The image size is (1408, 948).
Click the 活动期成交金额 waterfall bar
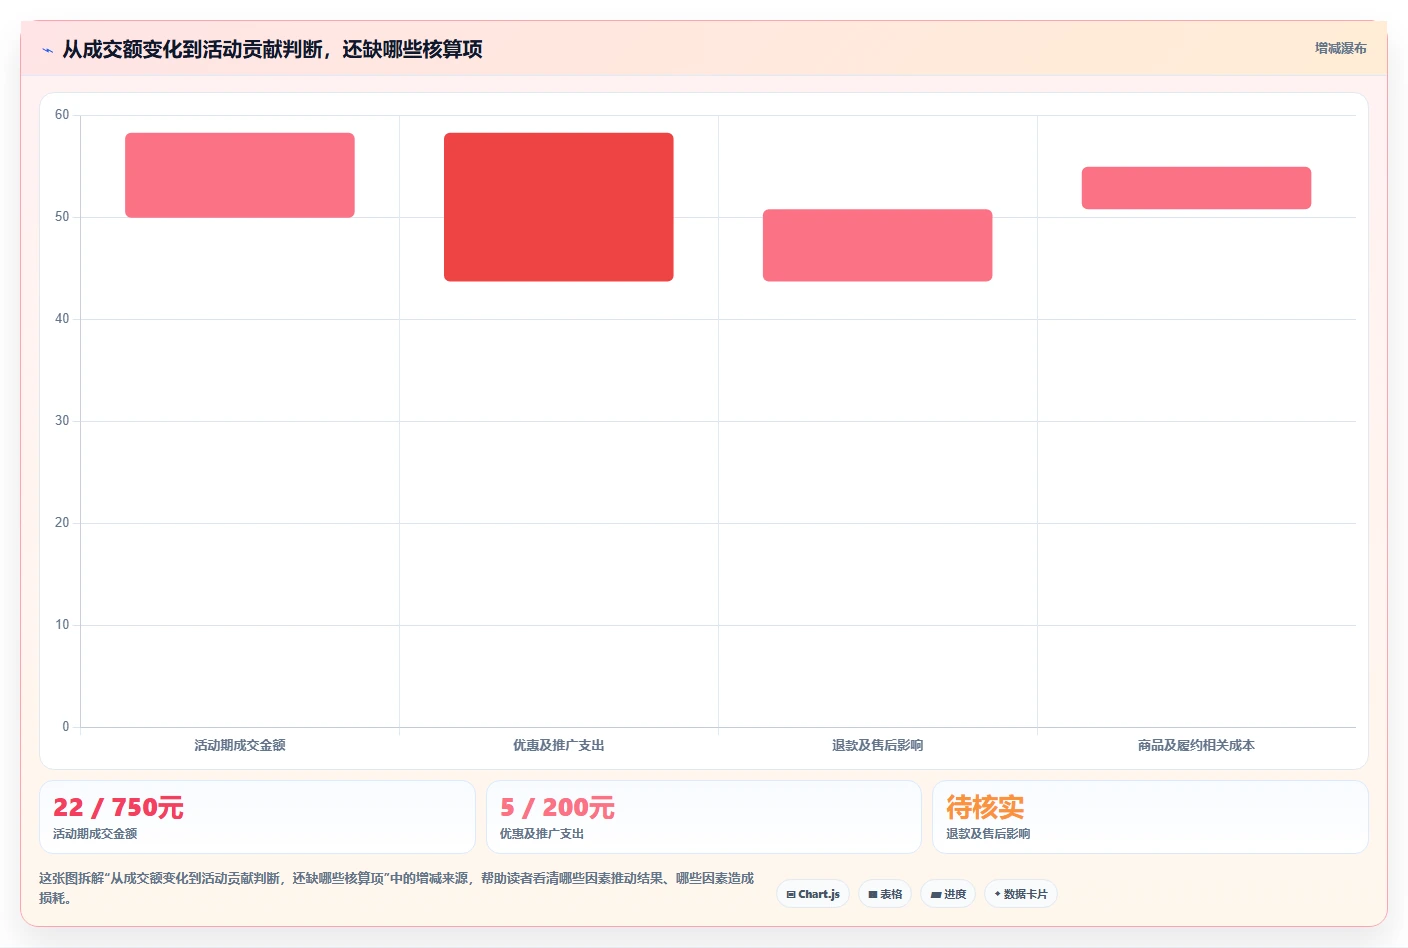(x=240, y=175)
